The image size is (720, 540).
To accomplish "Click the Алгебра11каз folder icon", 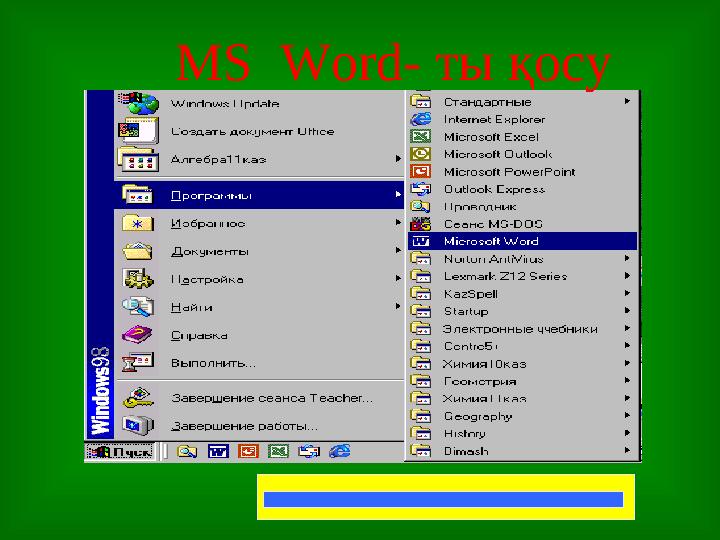I will pos(138,159).
